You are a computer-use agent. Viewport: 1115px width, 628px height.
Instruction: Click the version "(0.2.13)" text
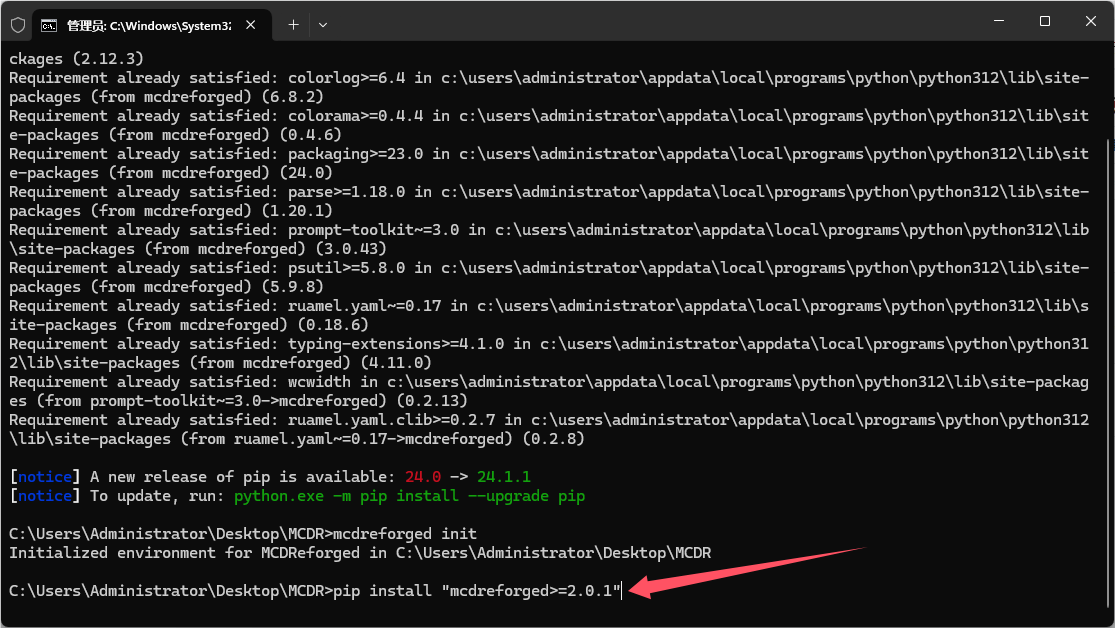coord(432,400)
